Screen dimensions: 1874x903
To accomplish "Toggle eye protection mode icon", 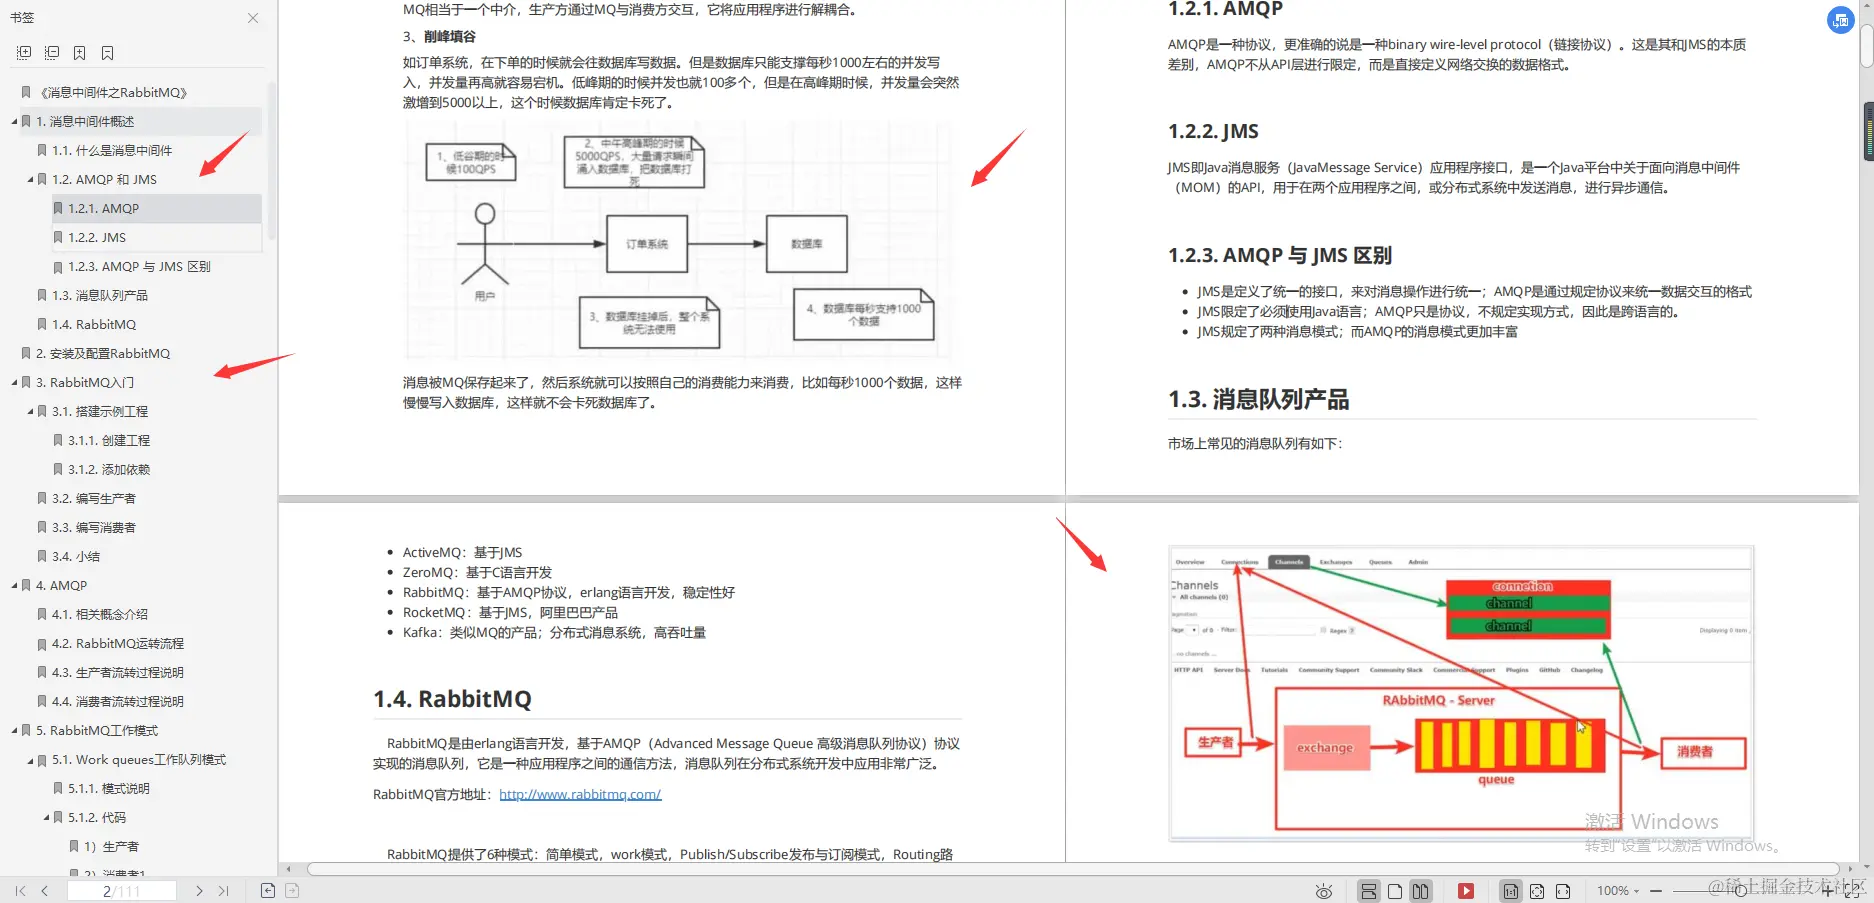I will 1324,891.
